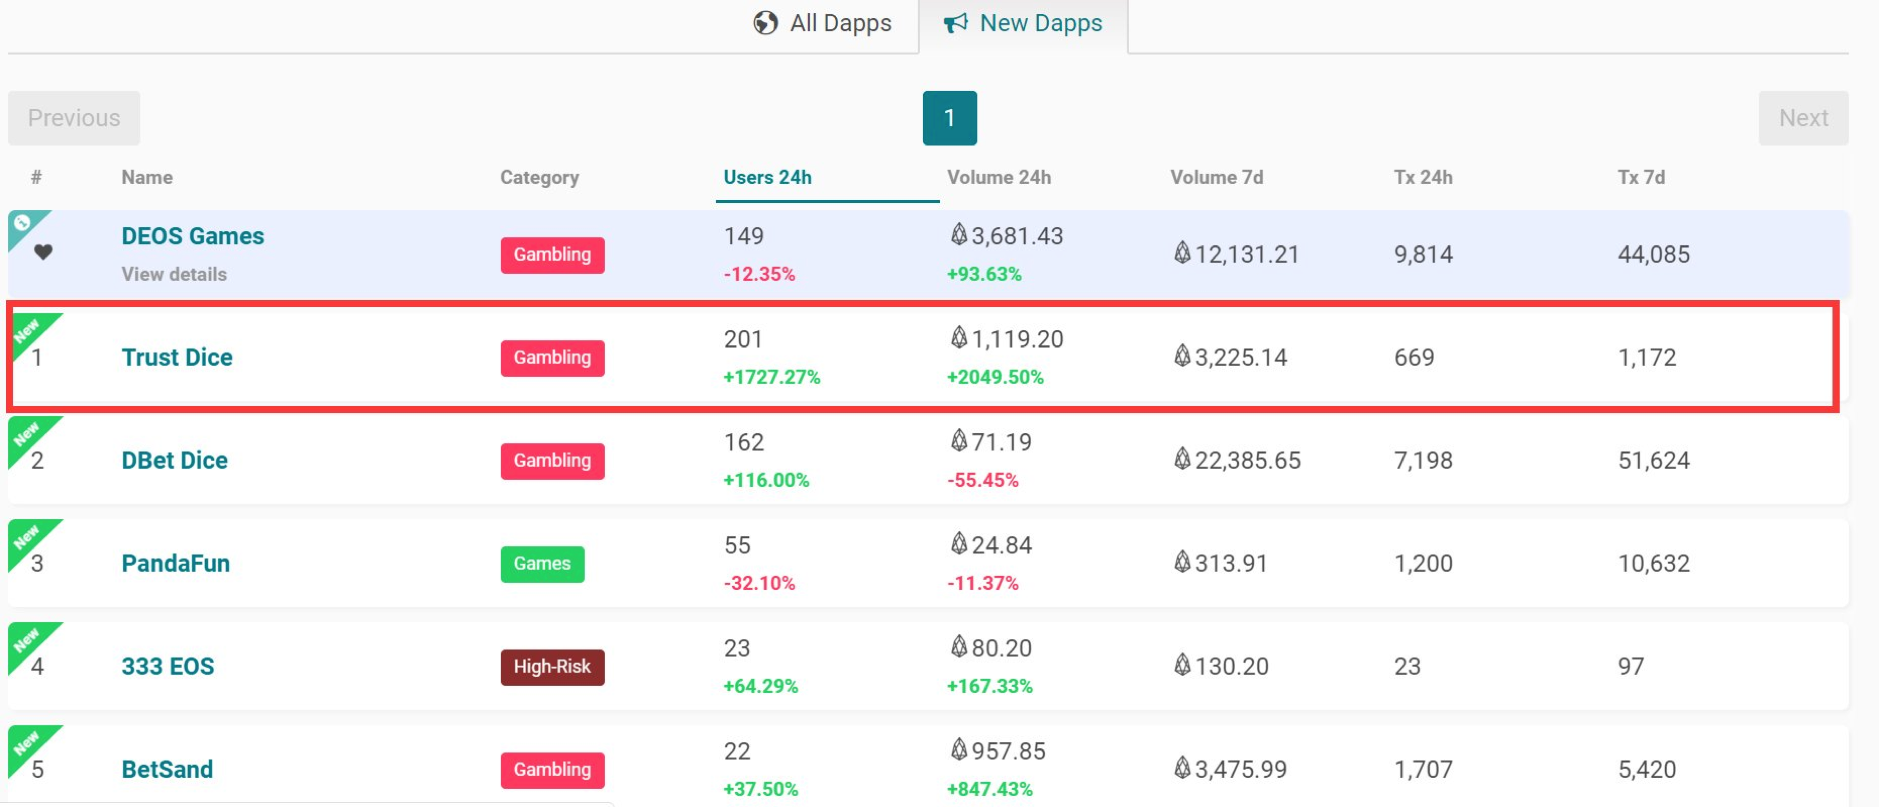Click the Tx 7d value "97"
This screenshot has width=1879, height=807.
pos(1631,666)
